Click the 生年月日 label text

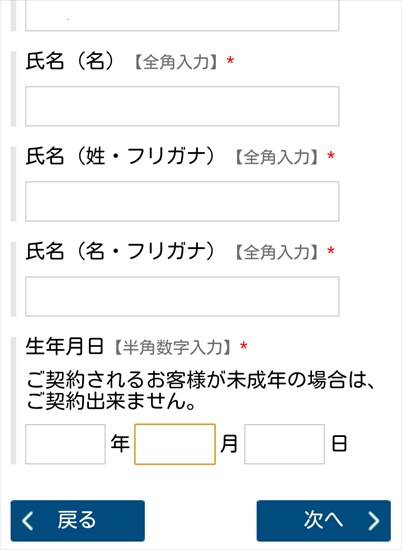click(x=65, y=347)
